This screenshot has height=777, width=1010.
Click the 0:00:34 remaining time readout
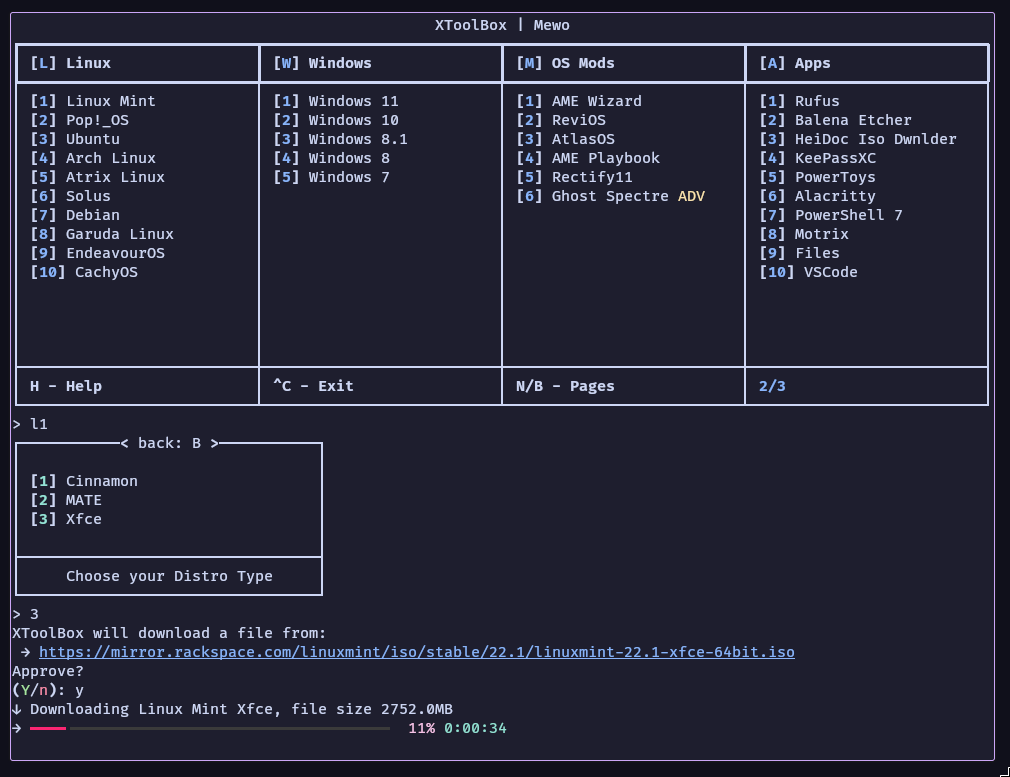(475, 729)
